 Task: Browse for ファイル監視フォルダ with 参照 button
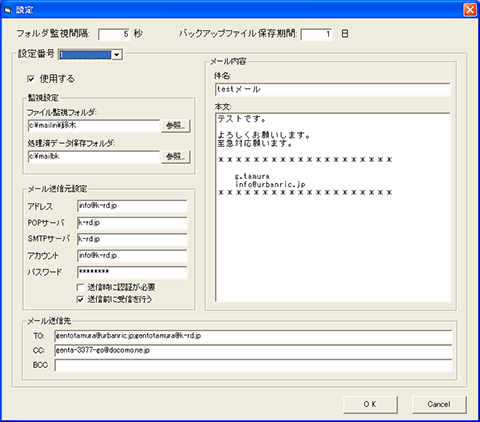[176, 126]
